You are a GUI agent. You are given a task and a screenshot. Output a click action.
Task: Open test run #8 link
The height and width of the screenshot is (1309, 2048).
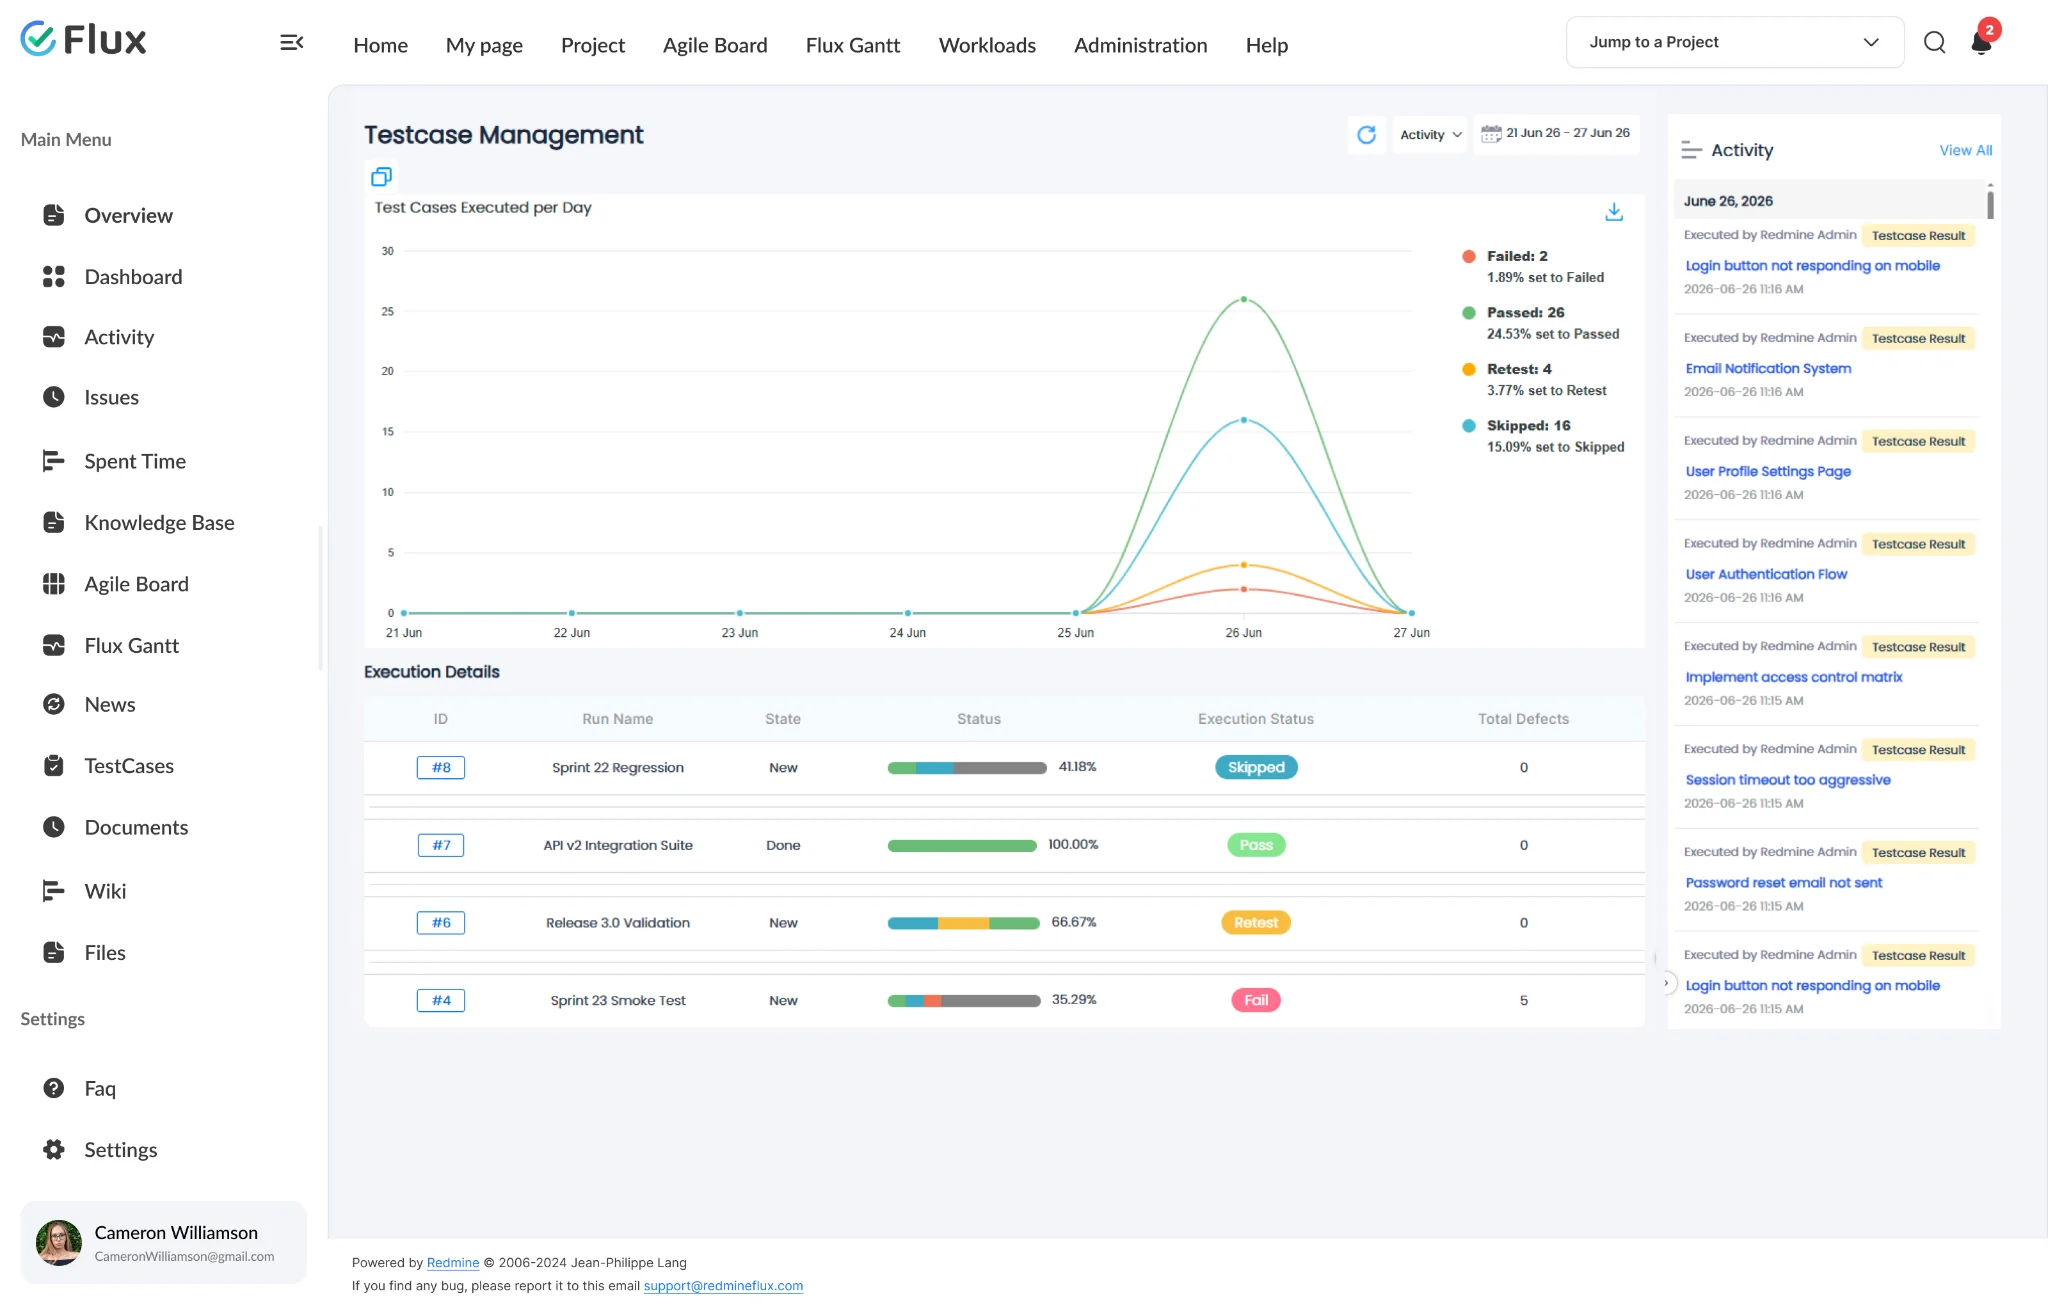point(441,767)
